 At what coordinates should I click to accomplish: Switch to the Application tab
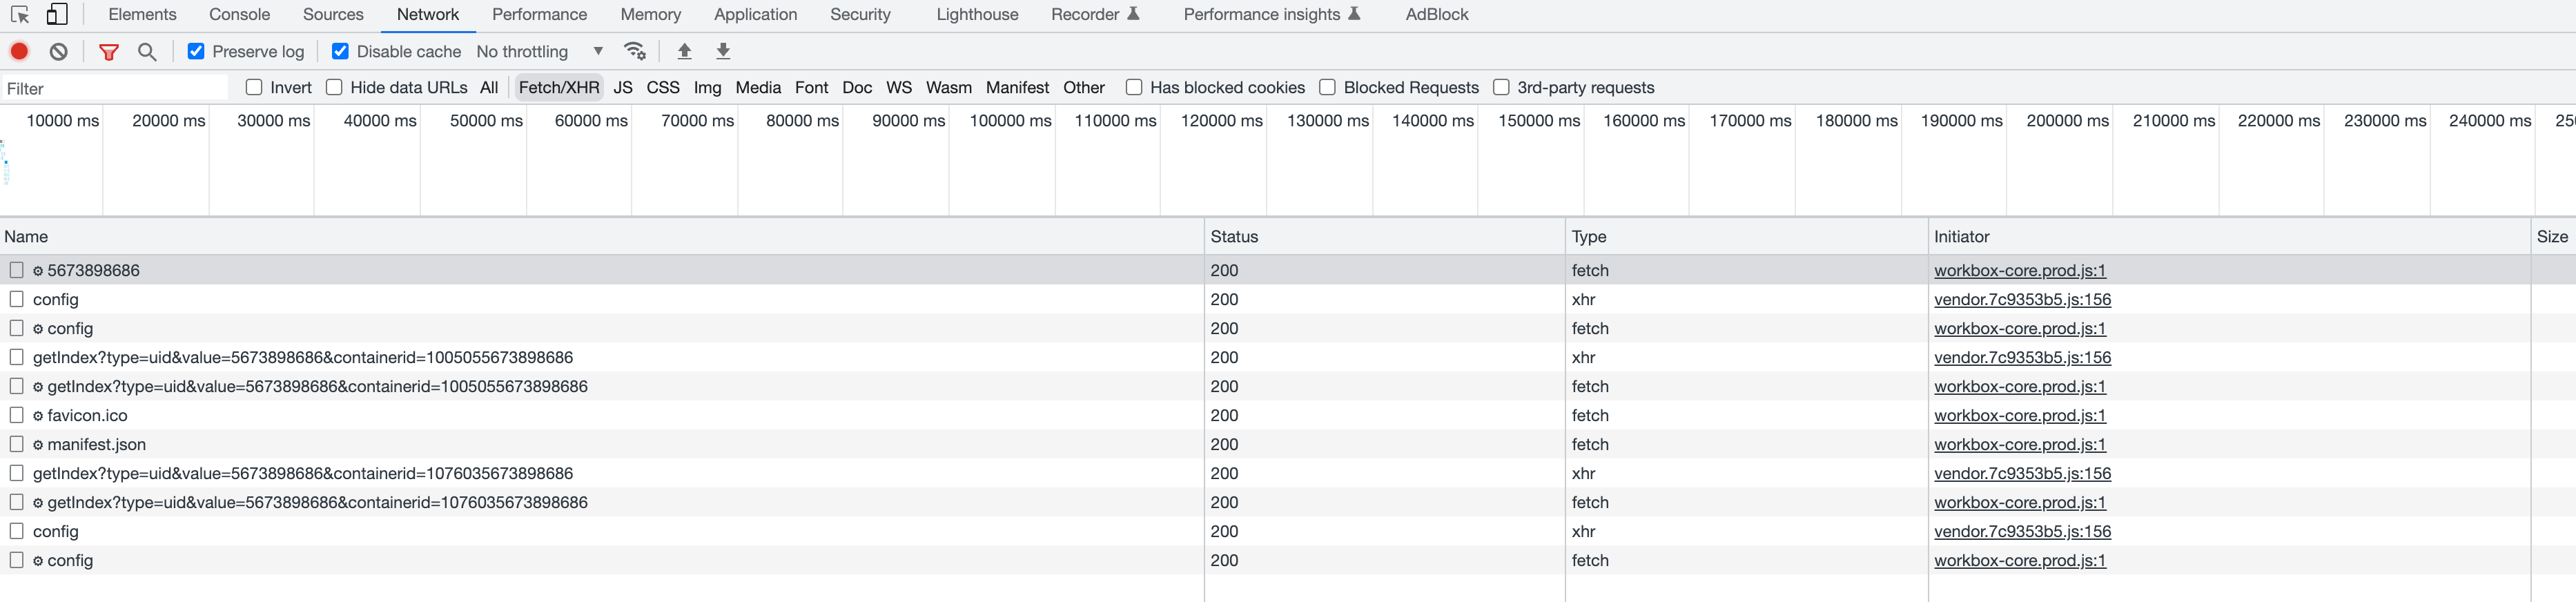click(756, 14)
